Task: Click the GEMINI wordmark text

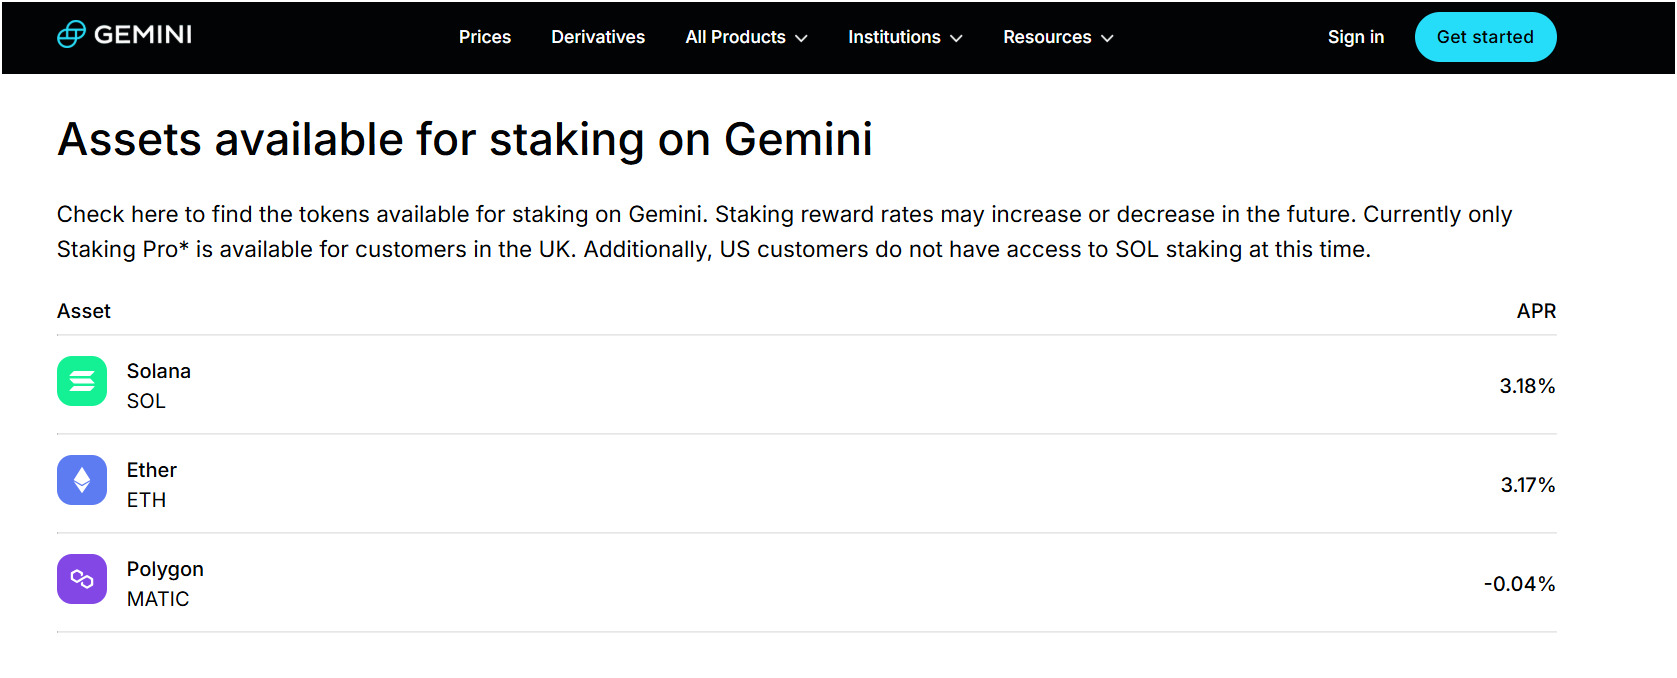Action: [x=143, y=35]
